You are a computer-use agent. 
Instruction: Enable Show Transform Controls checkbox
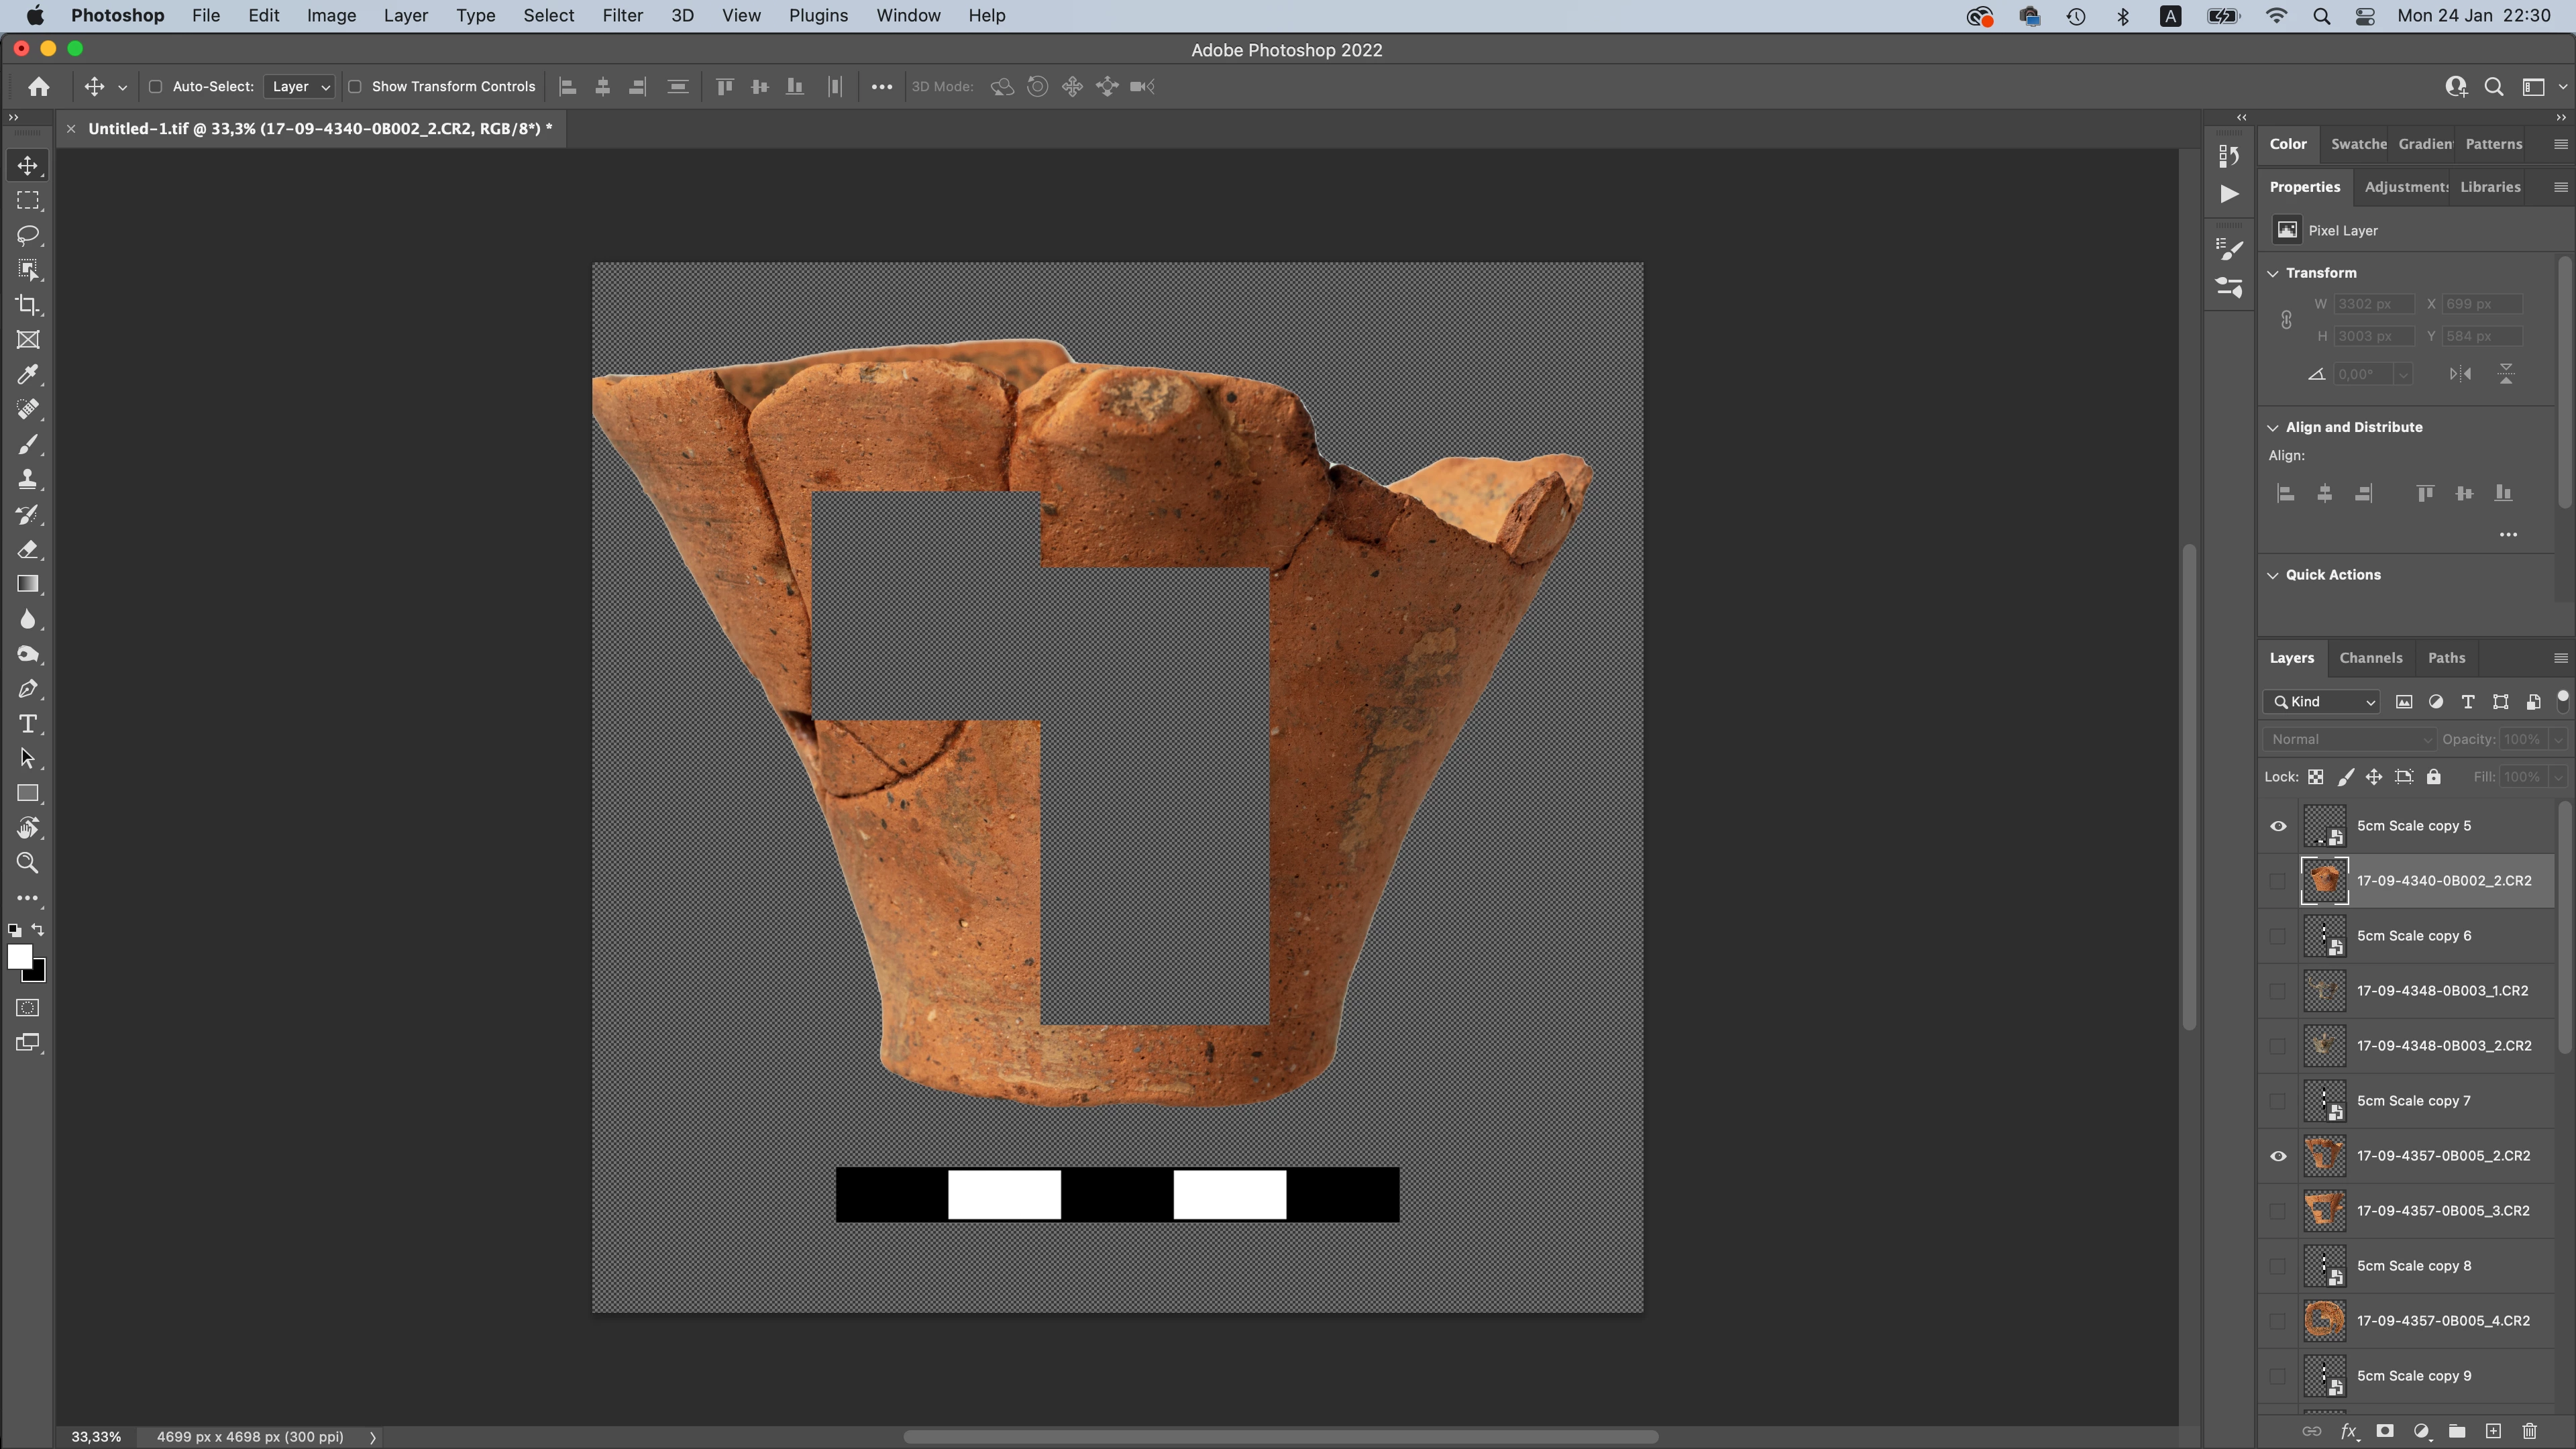point(355,87)
